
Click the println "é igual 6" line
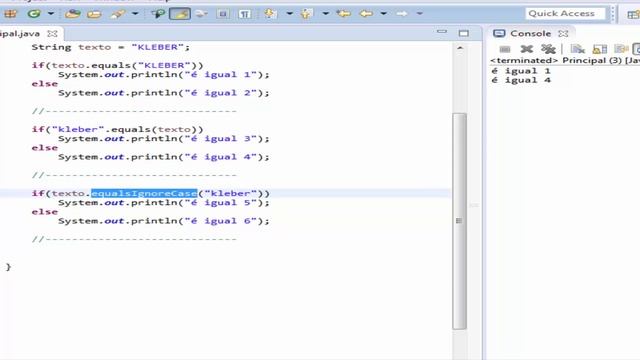(164, 221)
